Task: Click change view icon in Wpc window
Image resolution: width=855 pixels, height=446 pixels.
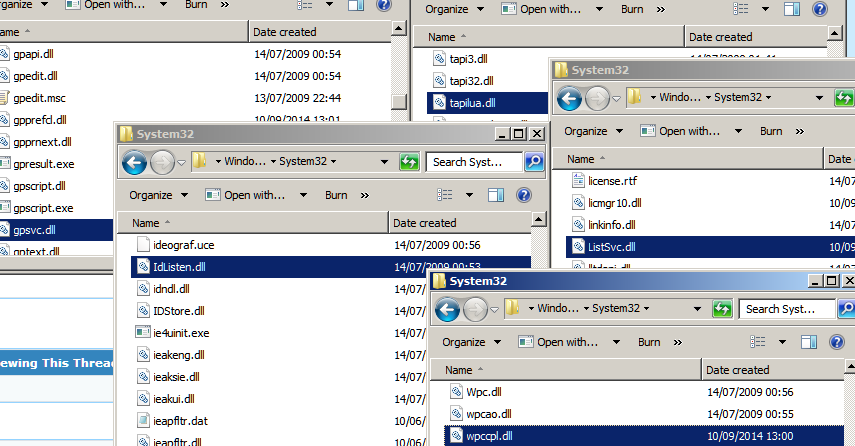Action: coord(758,342)
